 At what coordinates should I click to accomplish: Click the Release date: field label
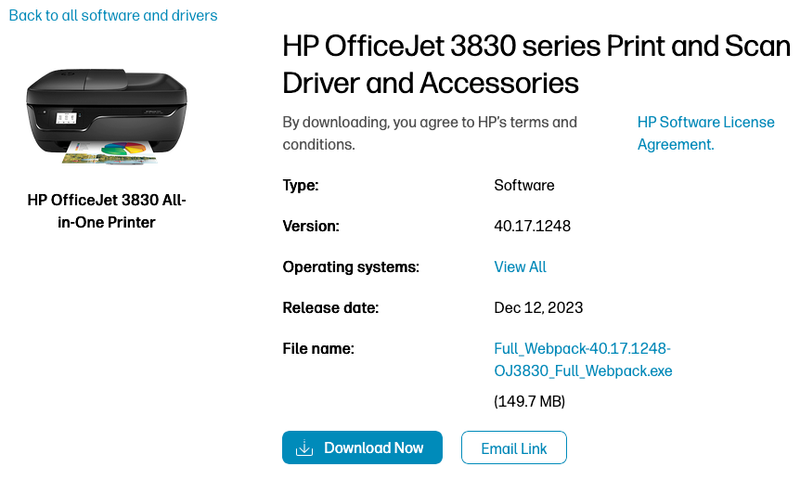[x=331, y=307]
